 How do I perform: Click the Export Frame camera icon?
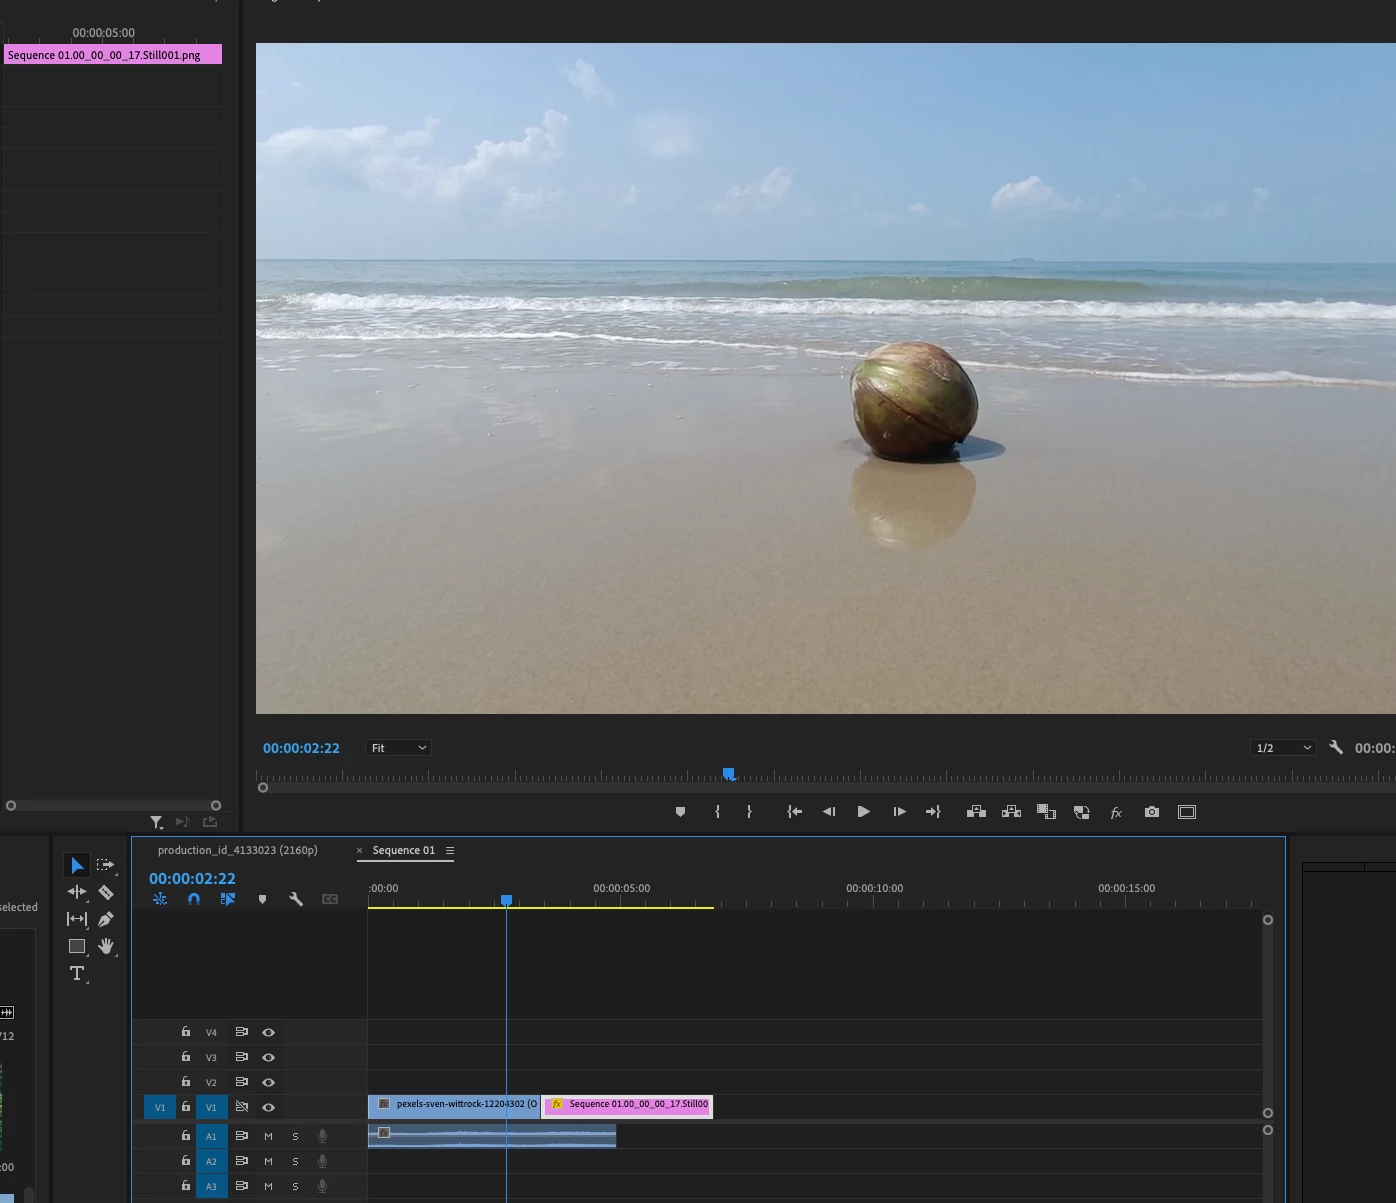[x=1152, y=812]
